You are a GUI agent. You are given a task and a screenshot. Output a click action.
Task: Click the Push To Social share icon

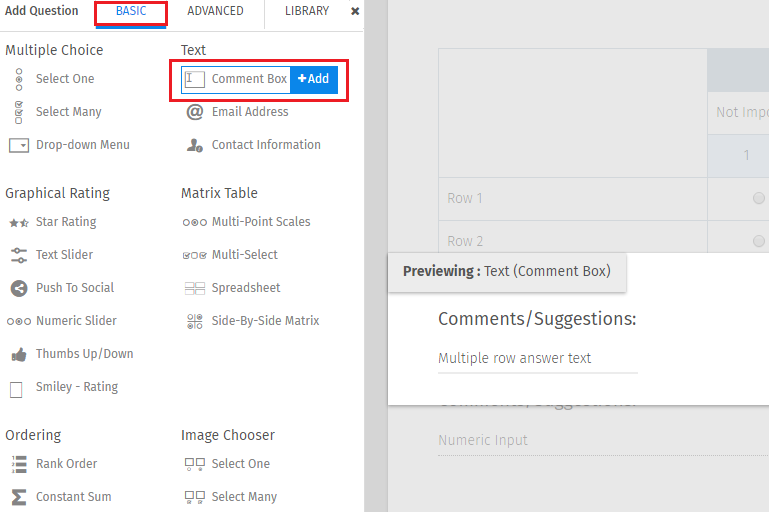point(19,288)
